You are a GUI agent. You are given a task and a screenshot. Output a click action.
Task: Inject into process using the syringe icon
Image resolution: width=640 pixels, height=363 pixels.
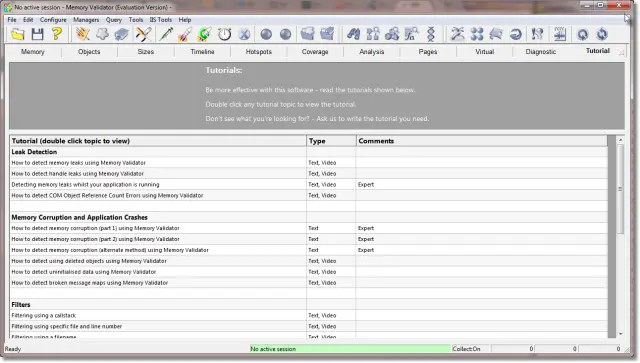166,34
